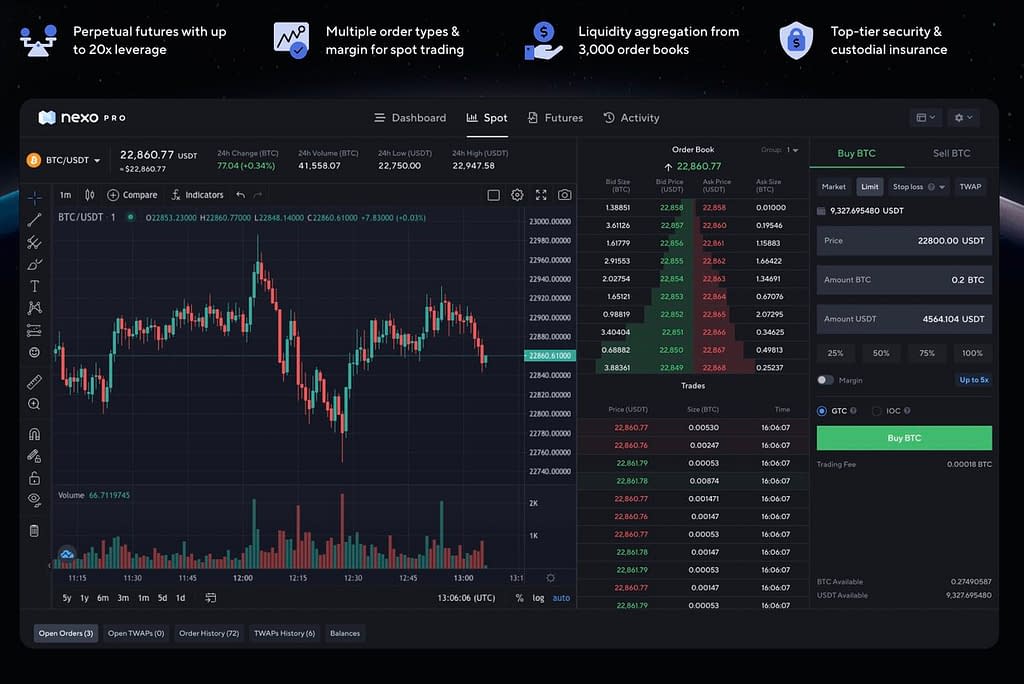Click the Compare symbol button

pos(132,195)
